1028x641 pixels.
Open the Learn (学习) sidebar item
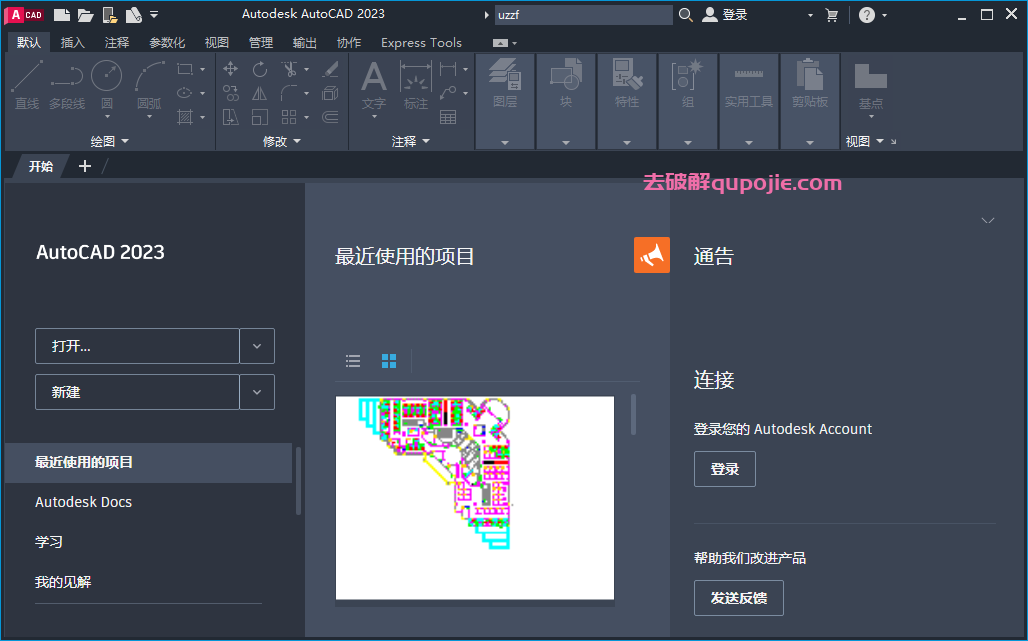pos(49,542)
